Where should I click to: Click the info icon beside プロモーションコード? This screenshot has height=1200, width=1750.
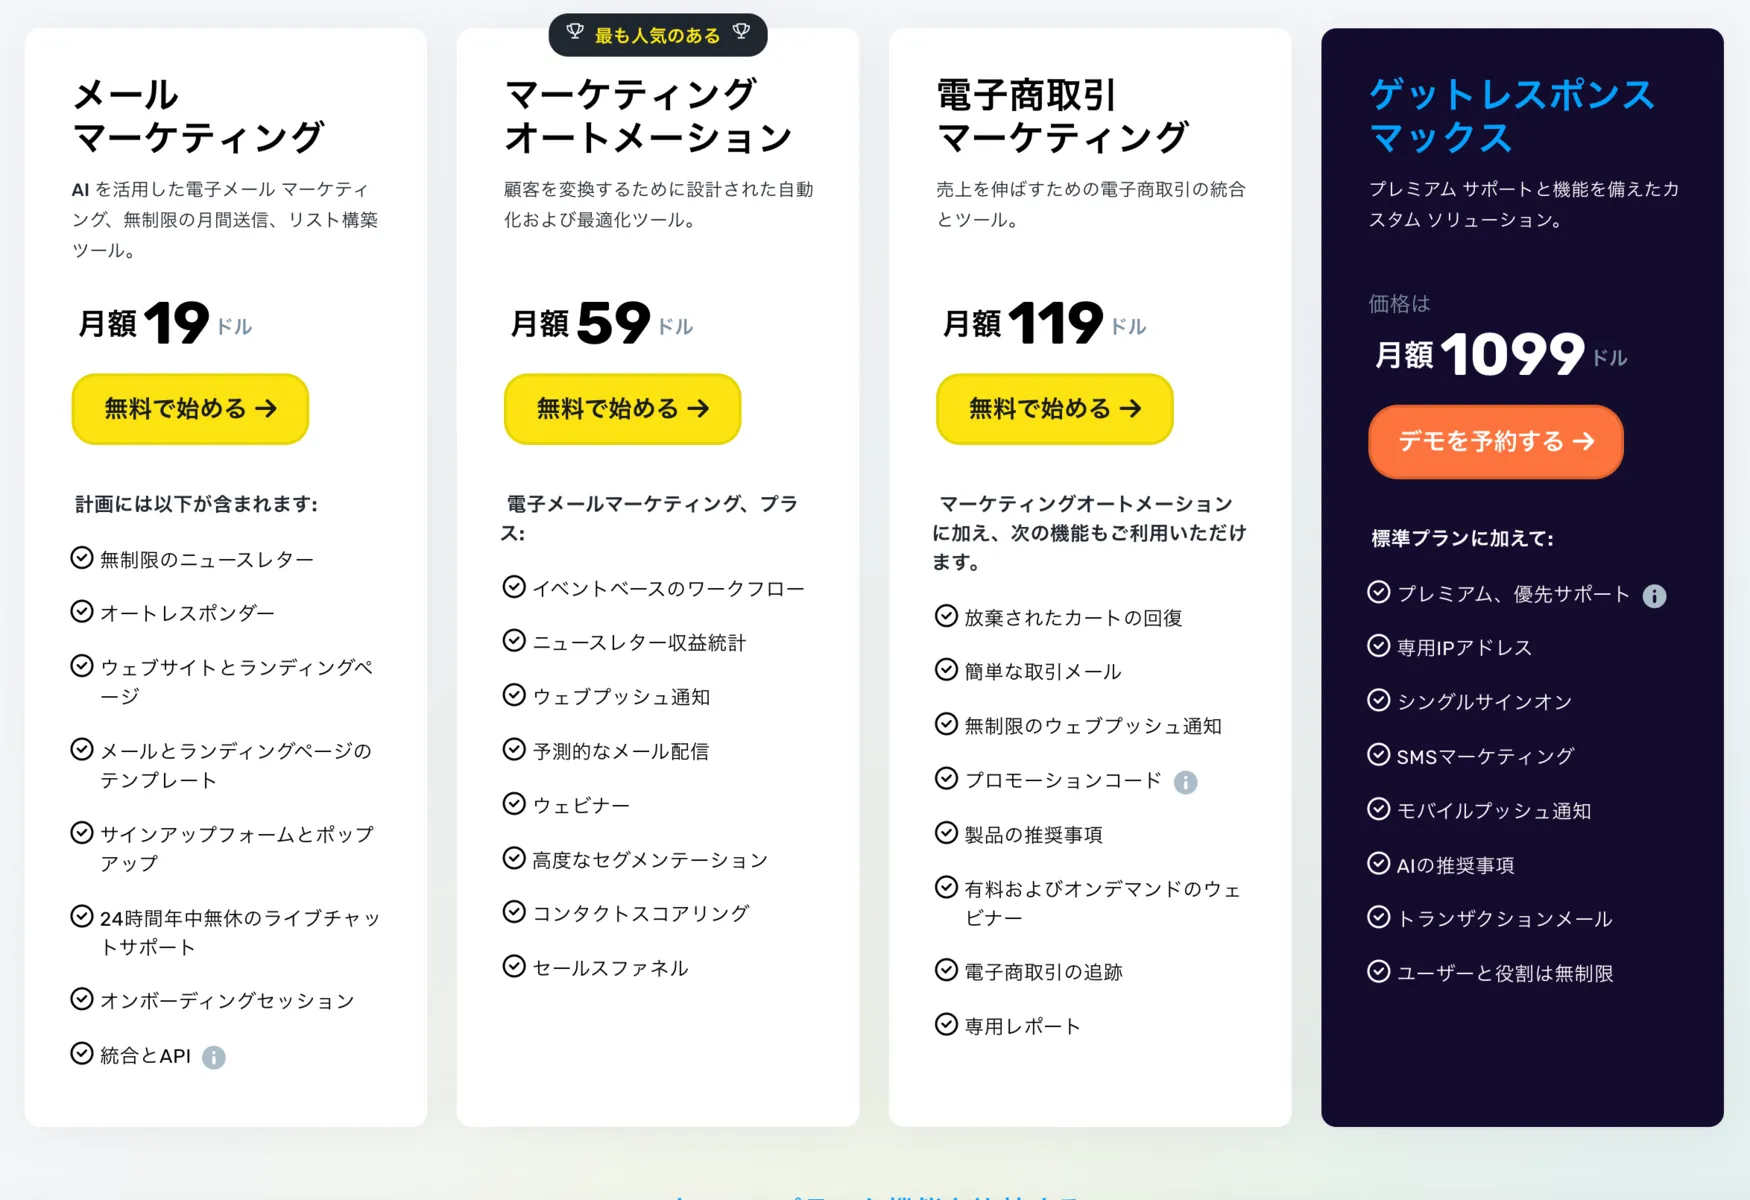coord(1186,782)
